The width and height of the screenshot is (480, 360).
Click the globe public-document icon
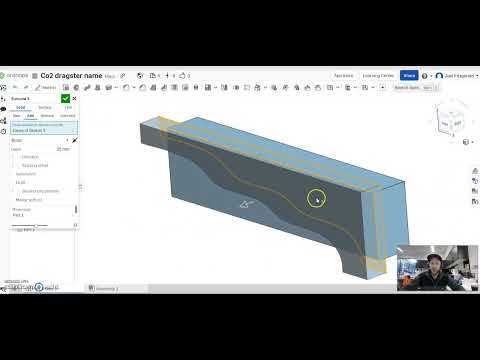[140, 76]
